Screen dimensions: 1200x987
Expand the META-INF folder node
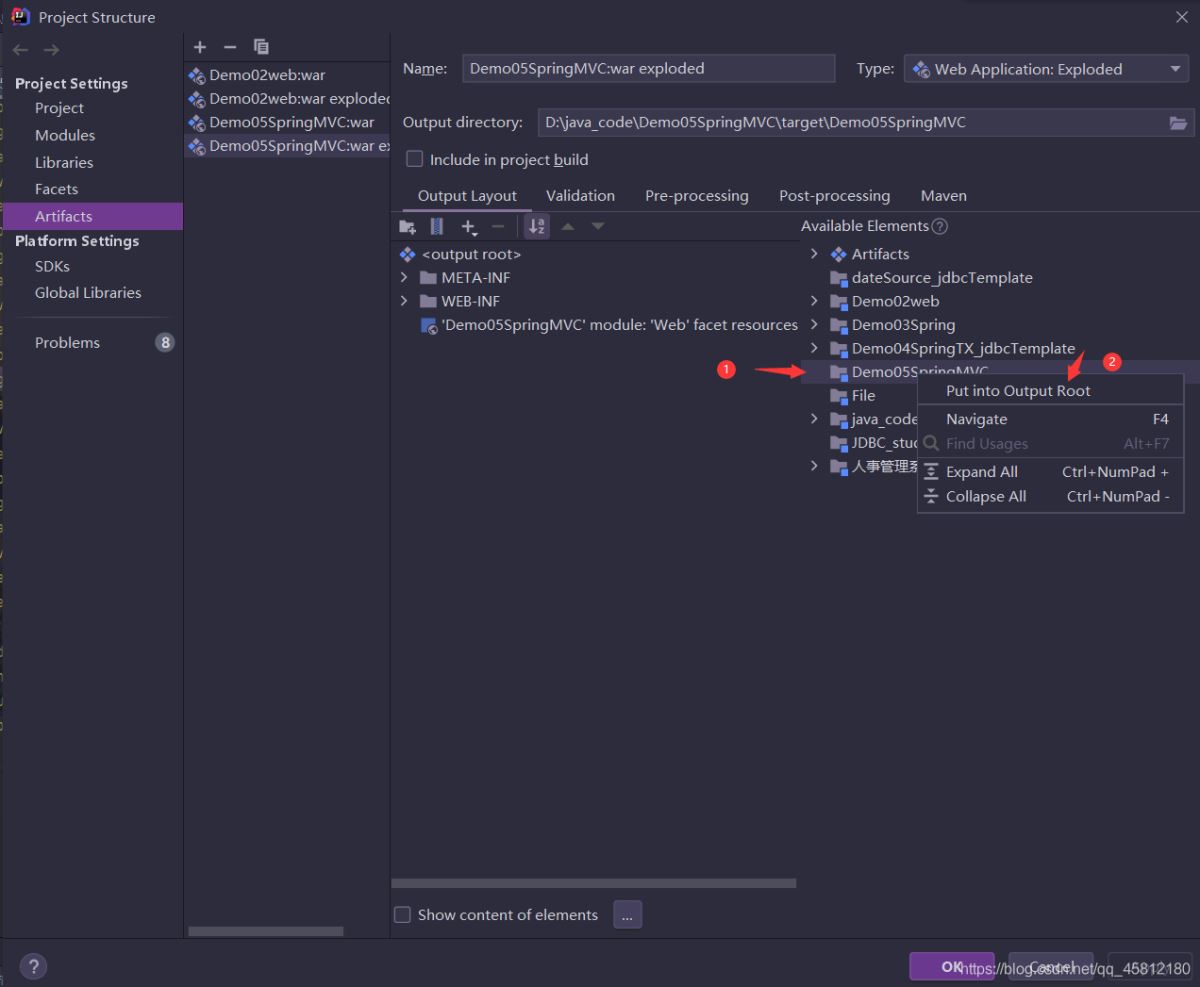click(x=404, y=277)
